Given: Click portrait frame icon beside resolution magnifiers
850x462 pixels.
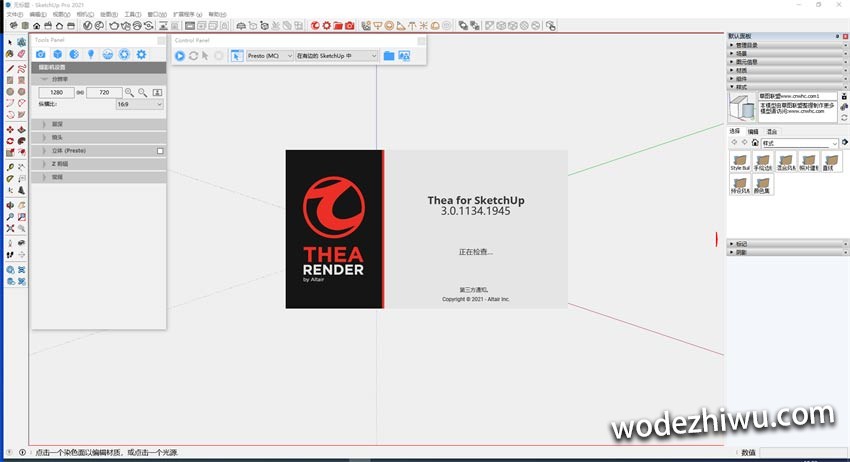Looking at the screenshot, I should [157, 93].
